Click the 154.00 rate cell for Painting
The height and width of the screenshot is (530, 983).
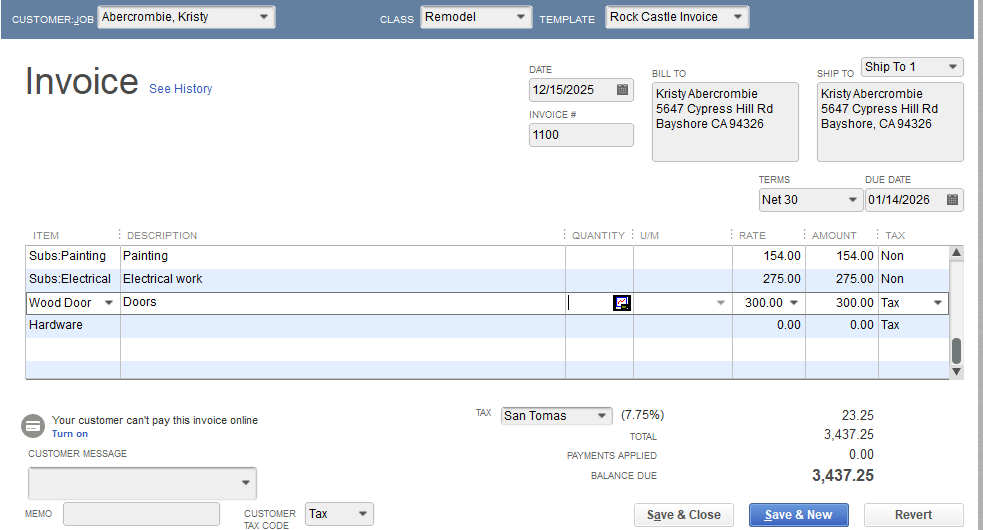pos(769,256)
